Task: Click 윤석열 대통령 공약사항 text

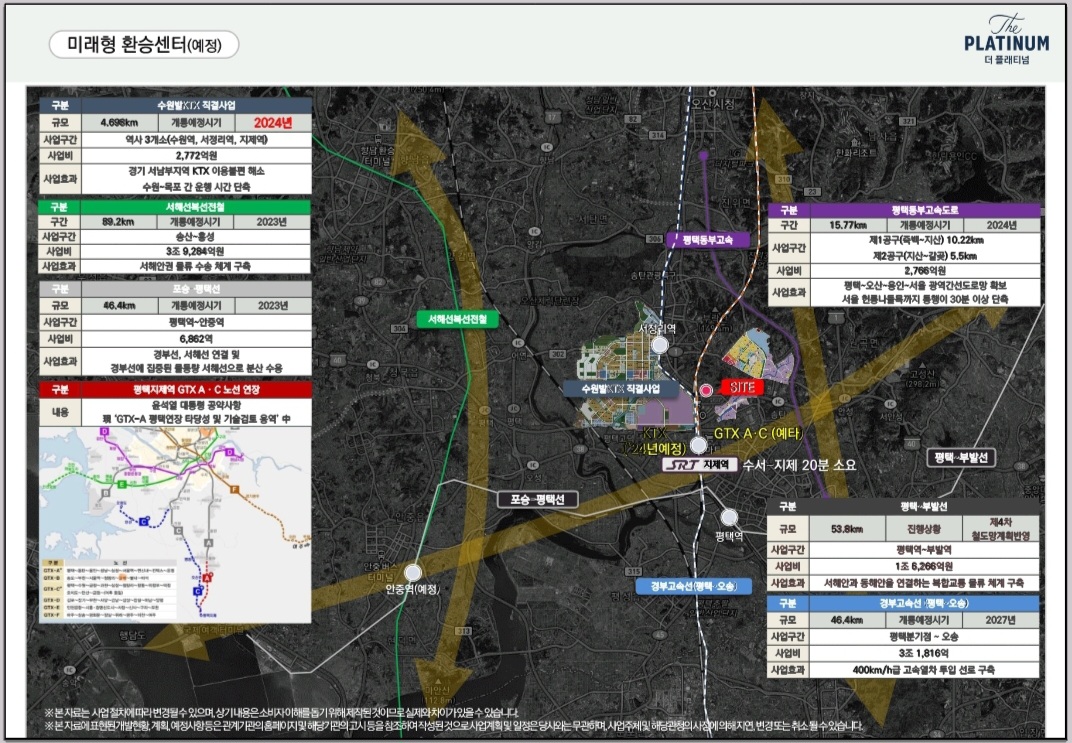Action: click(x=196, y=405)
